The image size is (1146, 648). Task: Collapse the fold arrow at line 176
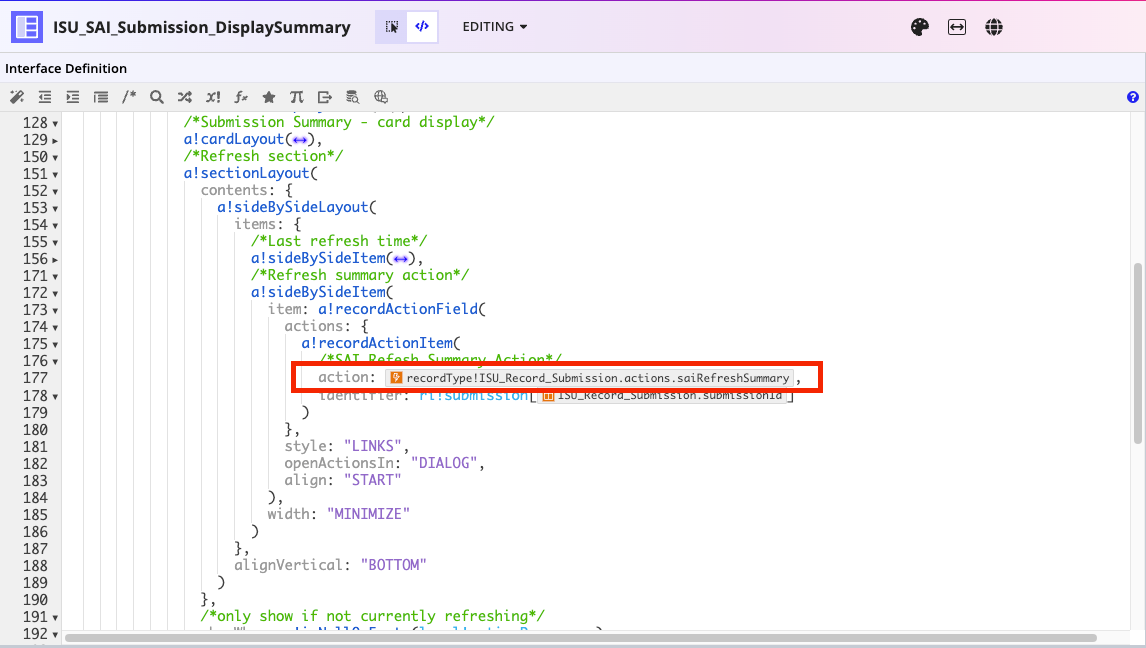55,362
